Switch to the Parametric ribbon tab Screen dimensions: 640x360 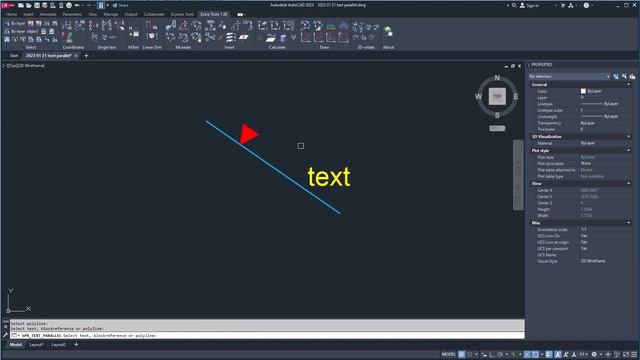[72, 14]
